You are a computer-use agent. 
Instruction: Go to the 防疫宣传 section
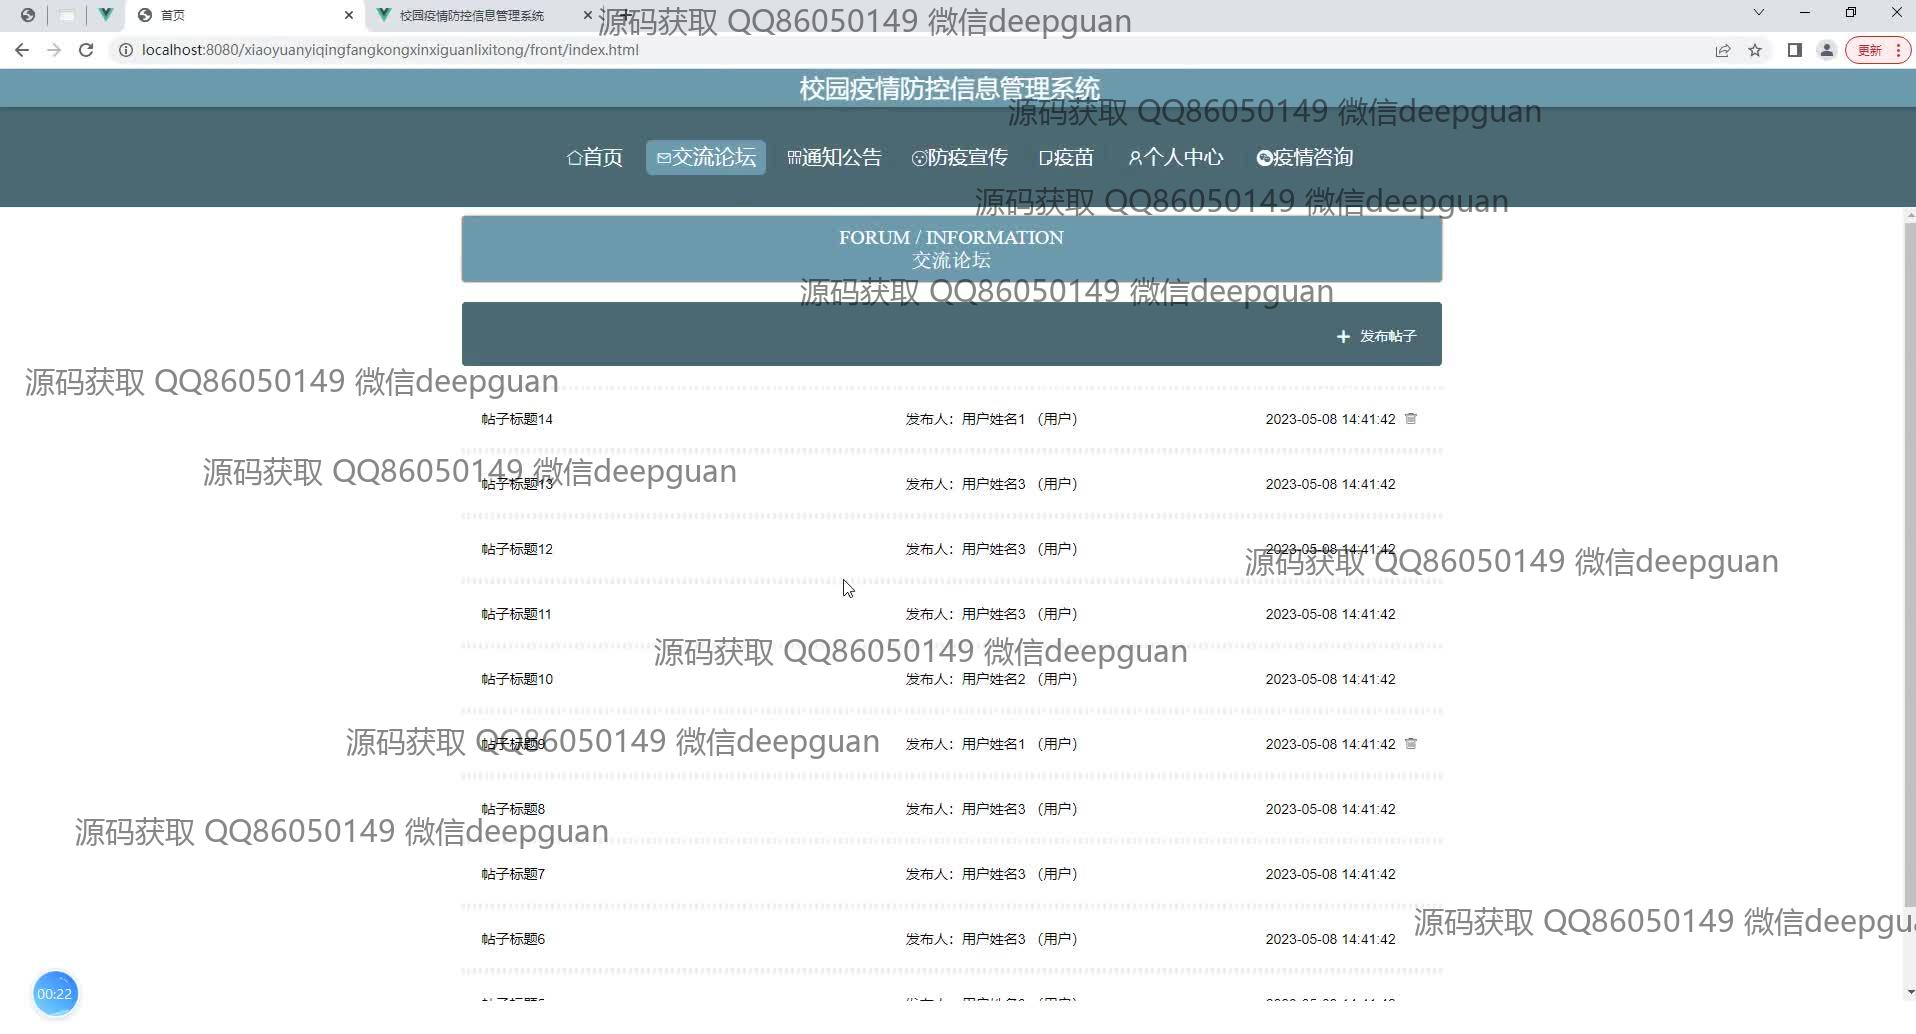[x=959, y=157]
